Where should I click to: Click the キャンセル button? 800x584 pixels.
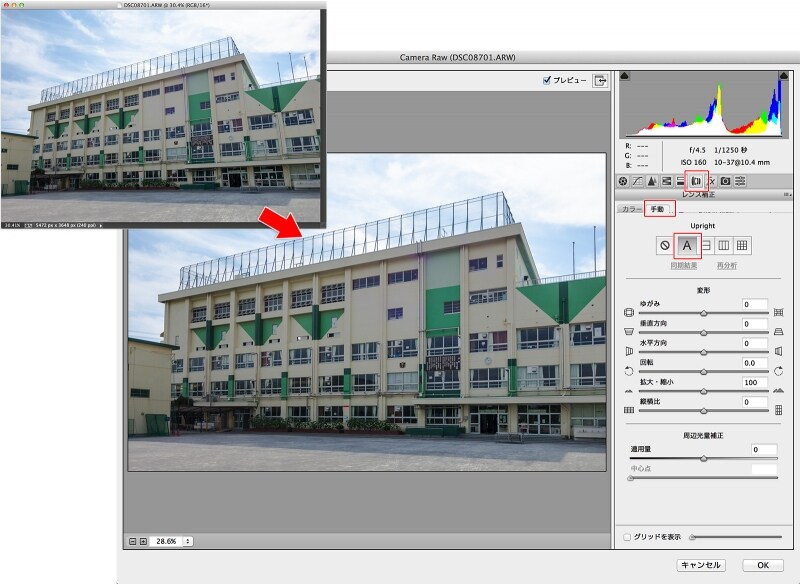click(x=701, y=565)
